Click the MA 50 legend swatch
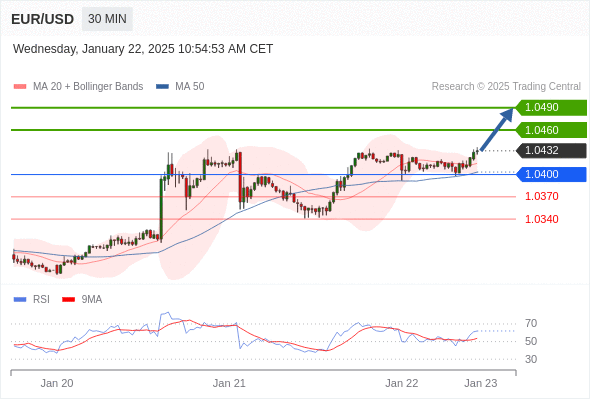Screen dimensions: 590x400 (162, 87)
